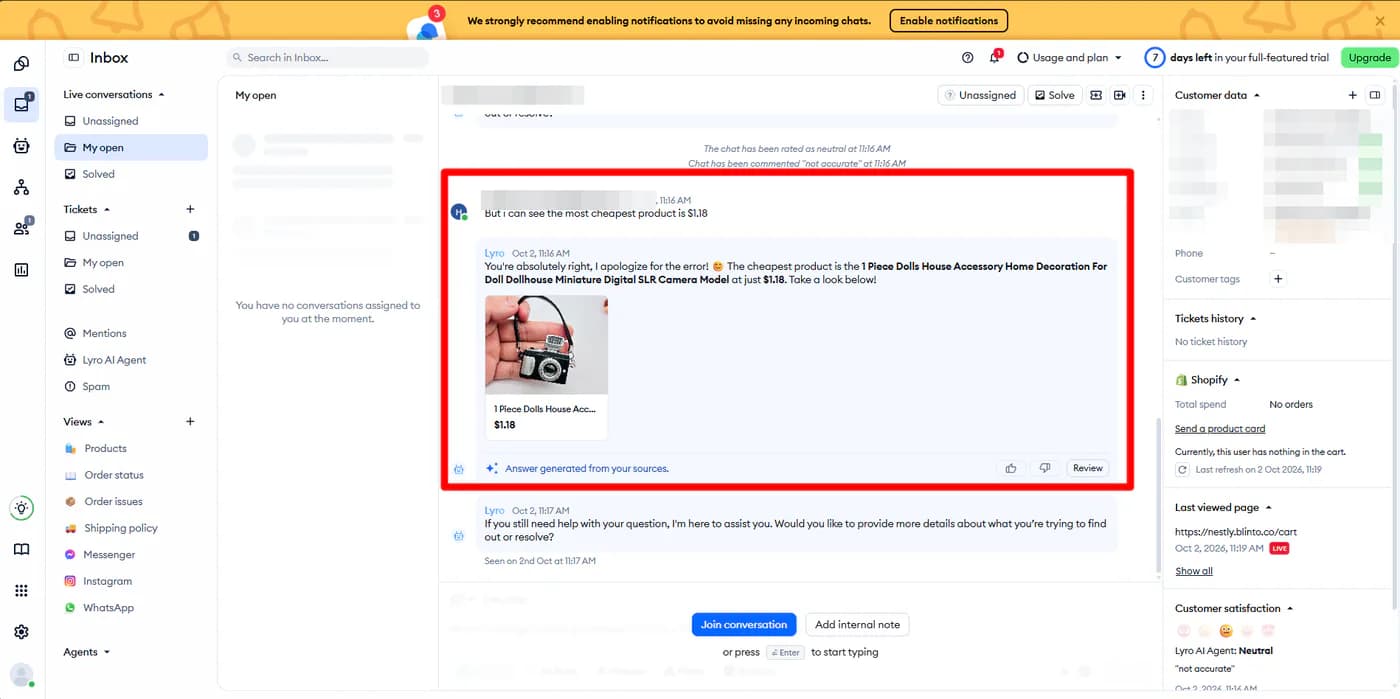Click the Solve button
This screenshot has height=699, width=1400.
[x=1055, y=95]
